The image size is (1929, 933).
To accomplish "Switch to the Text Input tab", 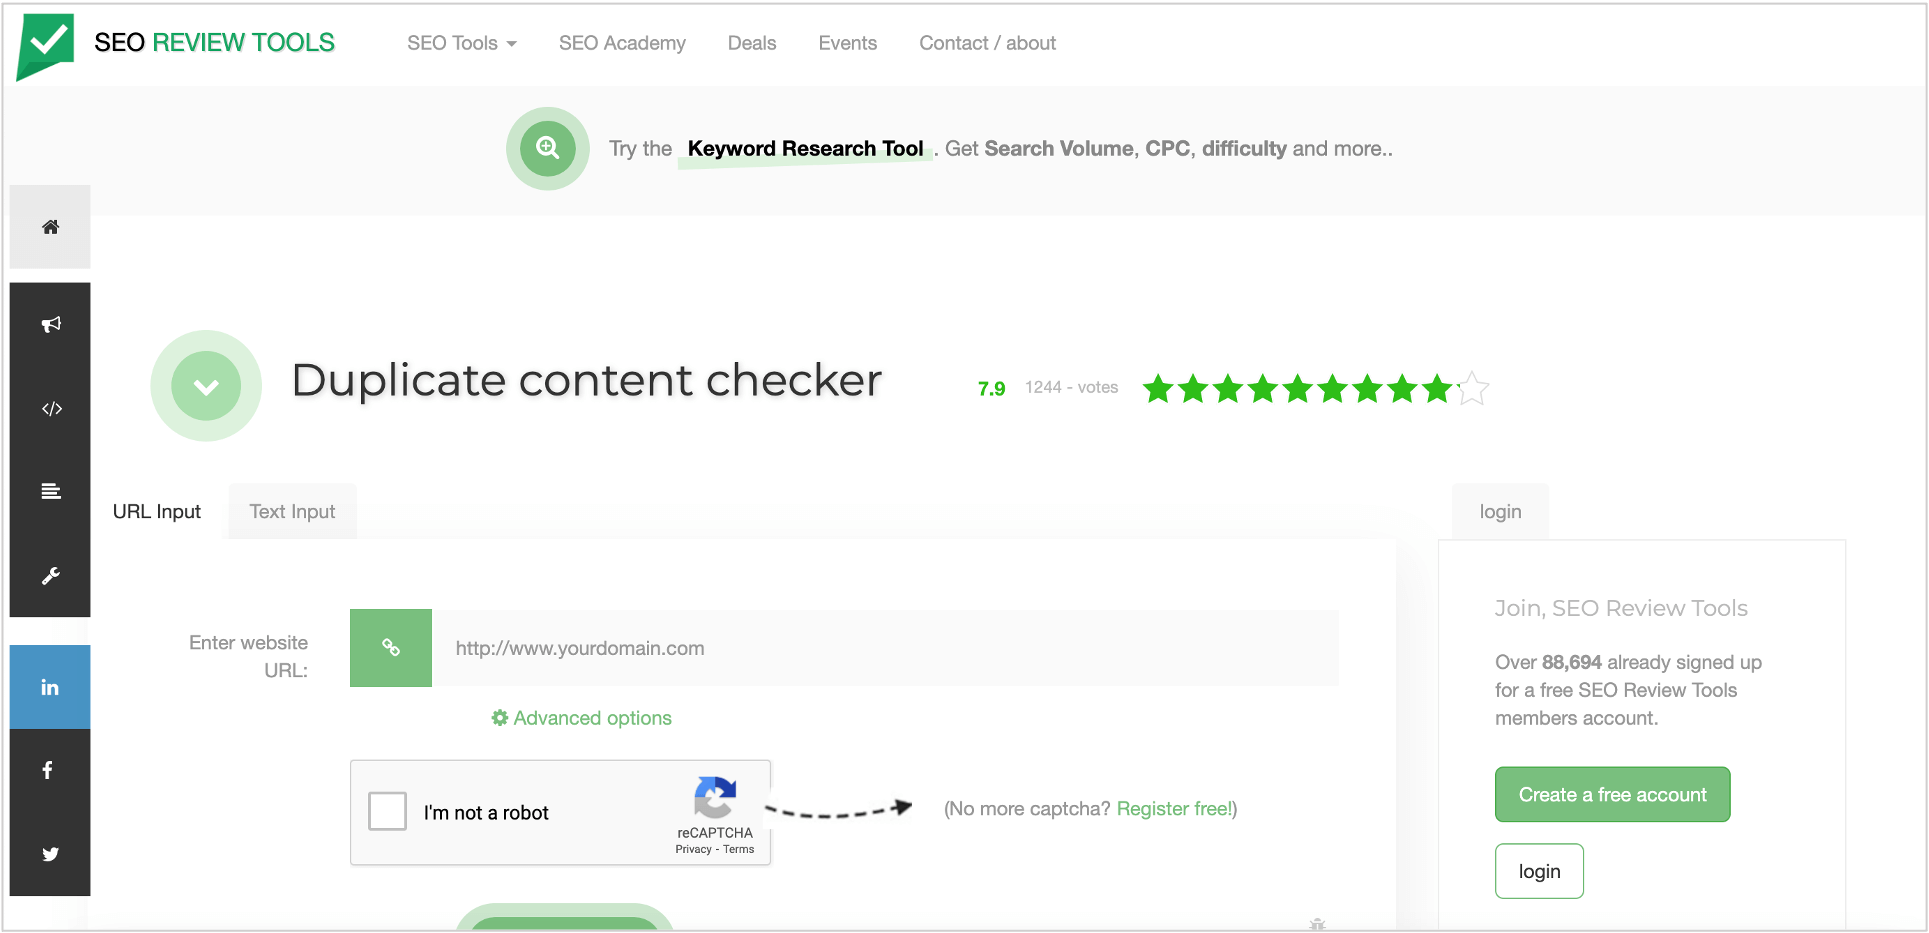I will point(292,511).
